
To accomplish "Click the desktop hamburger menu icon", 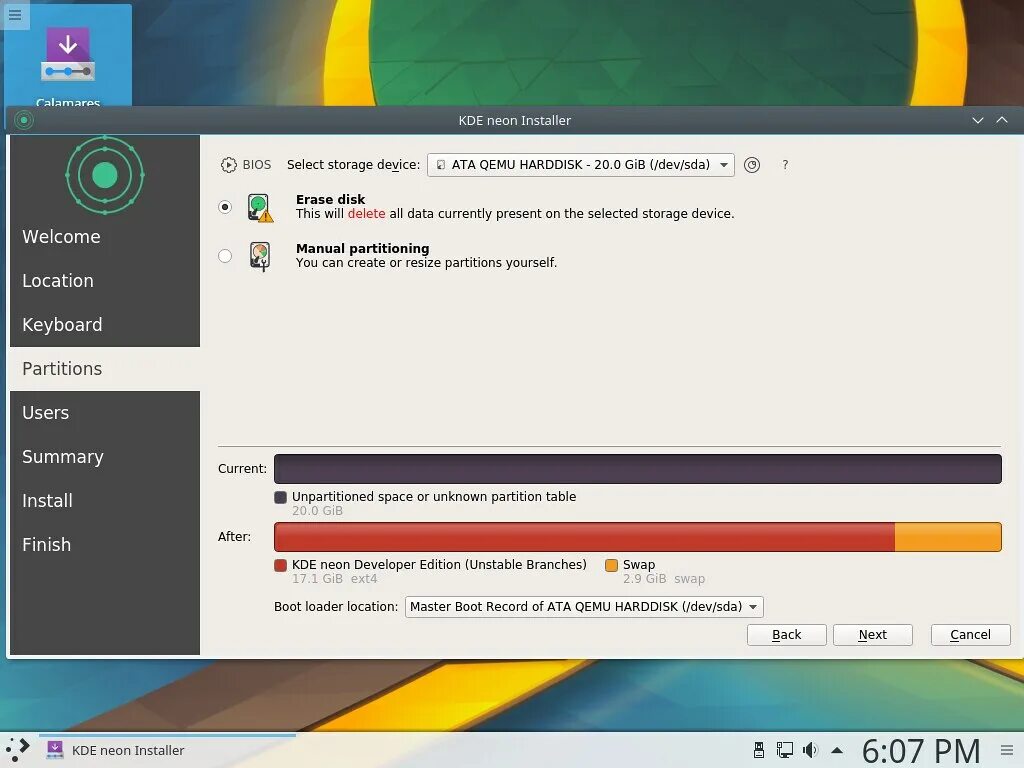I will [15, 14].
